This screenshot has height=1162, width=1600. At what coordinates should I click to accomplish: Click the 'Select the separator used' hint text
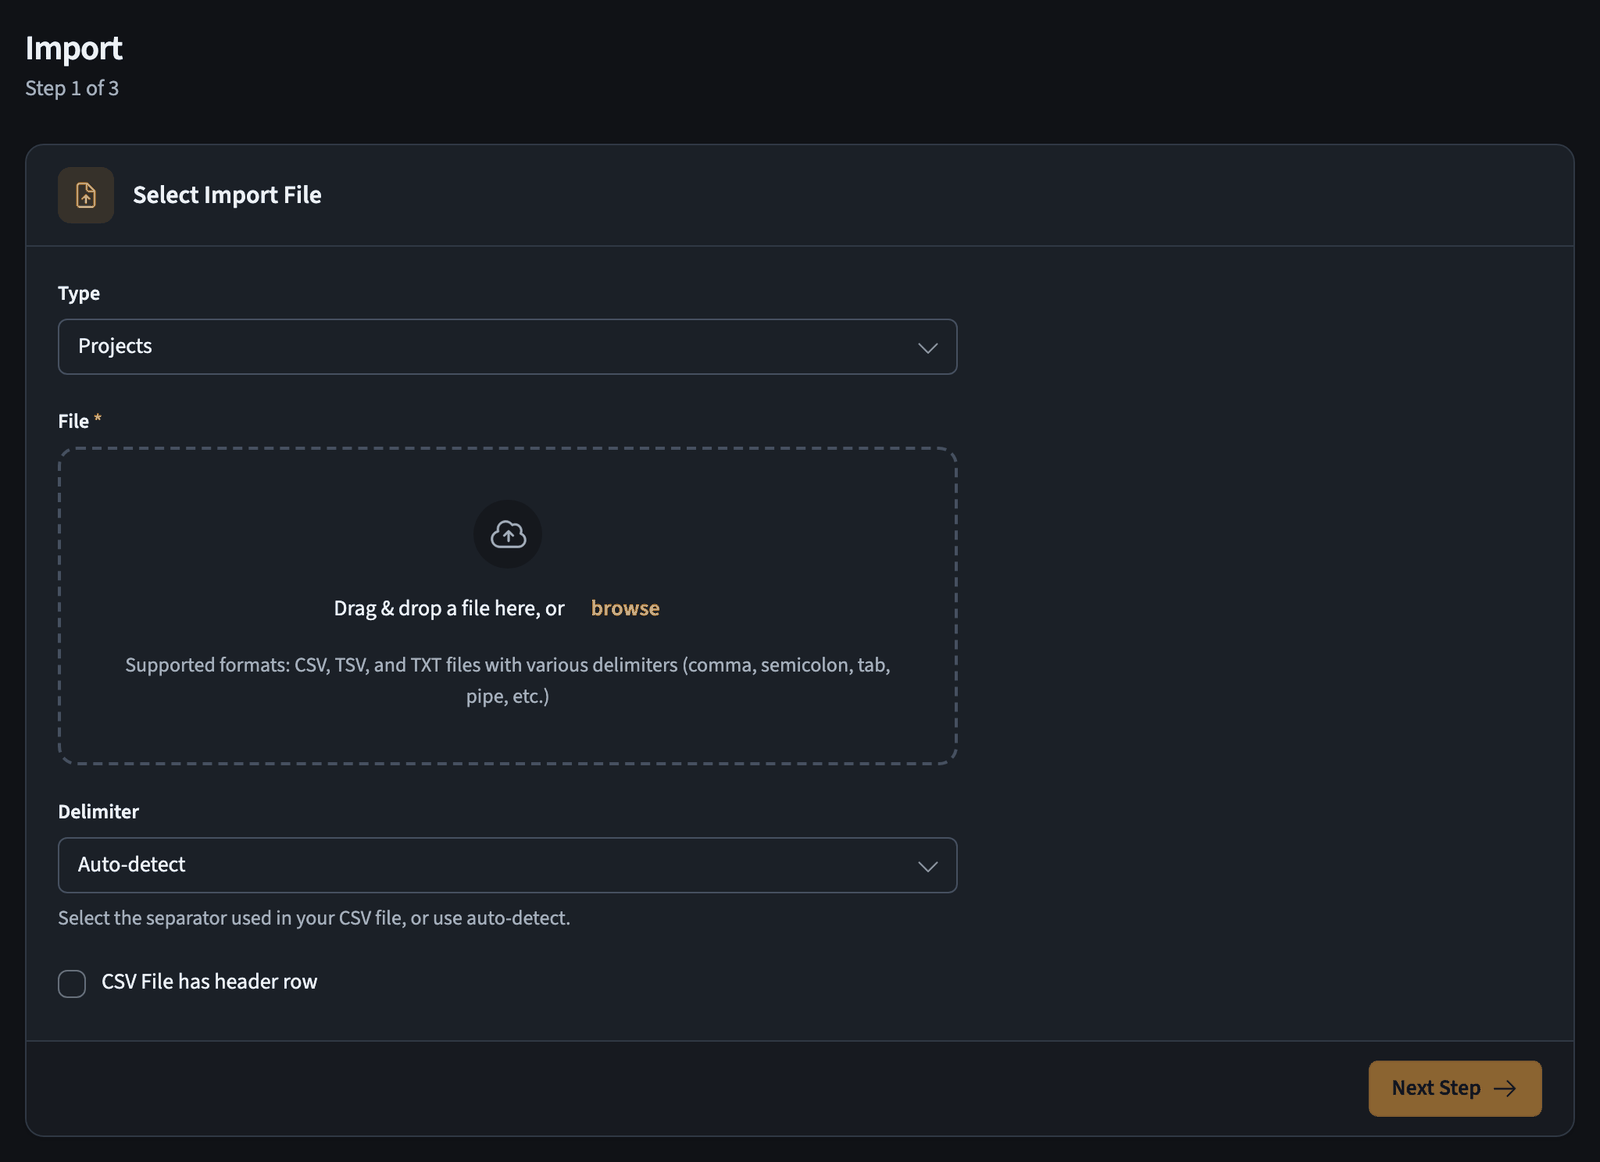point(314,918)
